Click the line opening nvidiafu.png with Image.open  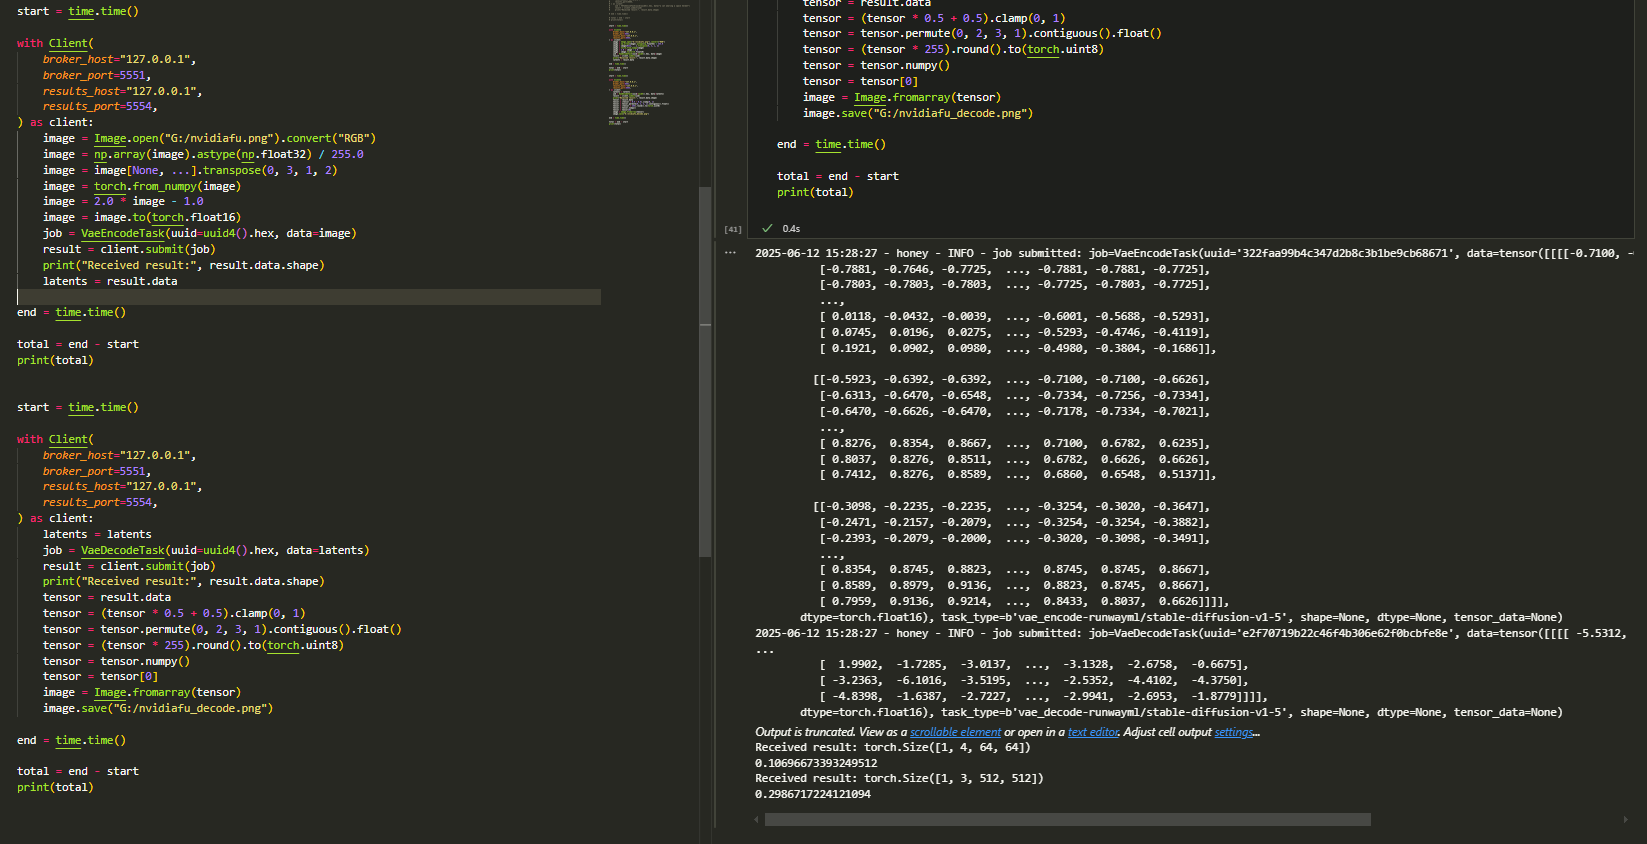click(209, 138)
